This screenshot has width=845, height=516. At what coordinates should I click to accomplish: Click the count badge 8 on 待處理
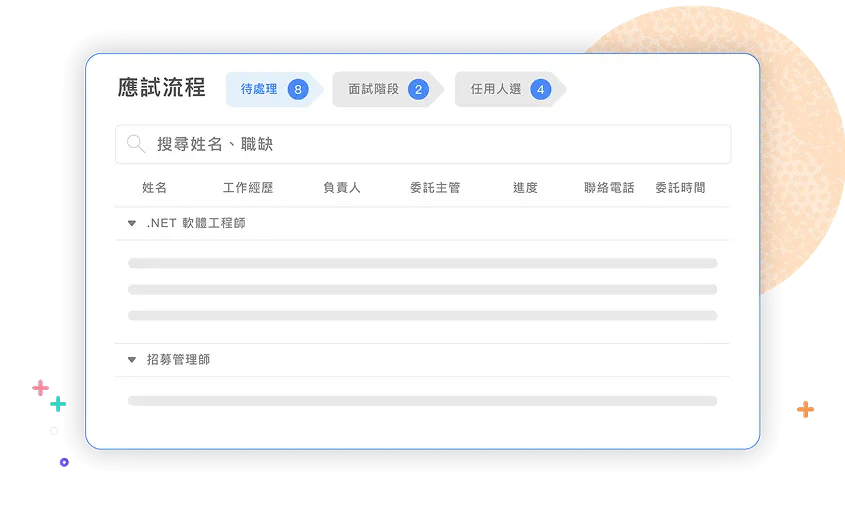pos(298,89)
